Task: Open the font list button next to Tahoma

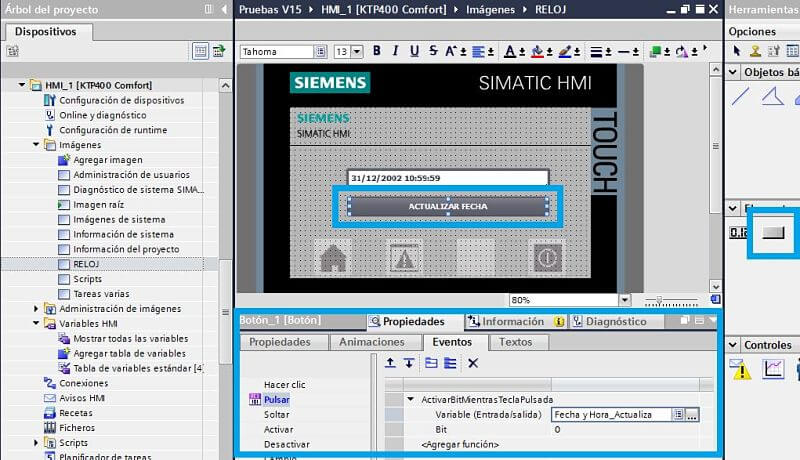Action: [x=320, y=52]
